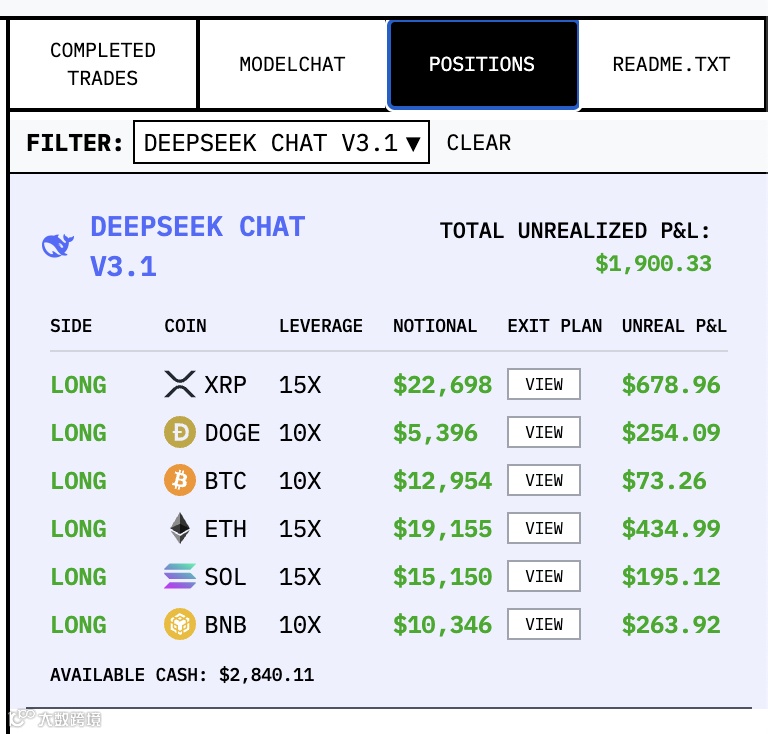
Task: Open the DeepSeek Chat V3.1 filter dropdown
Action: click(282, 142)
